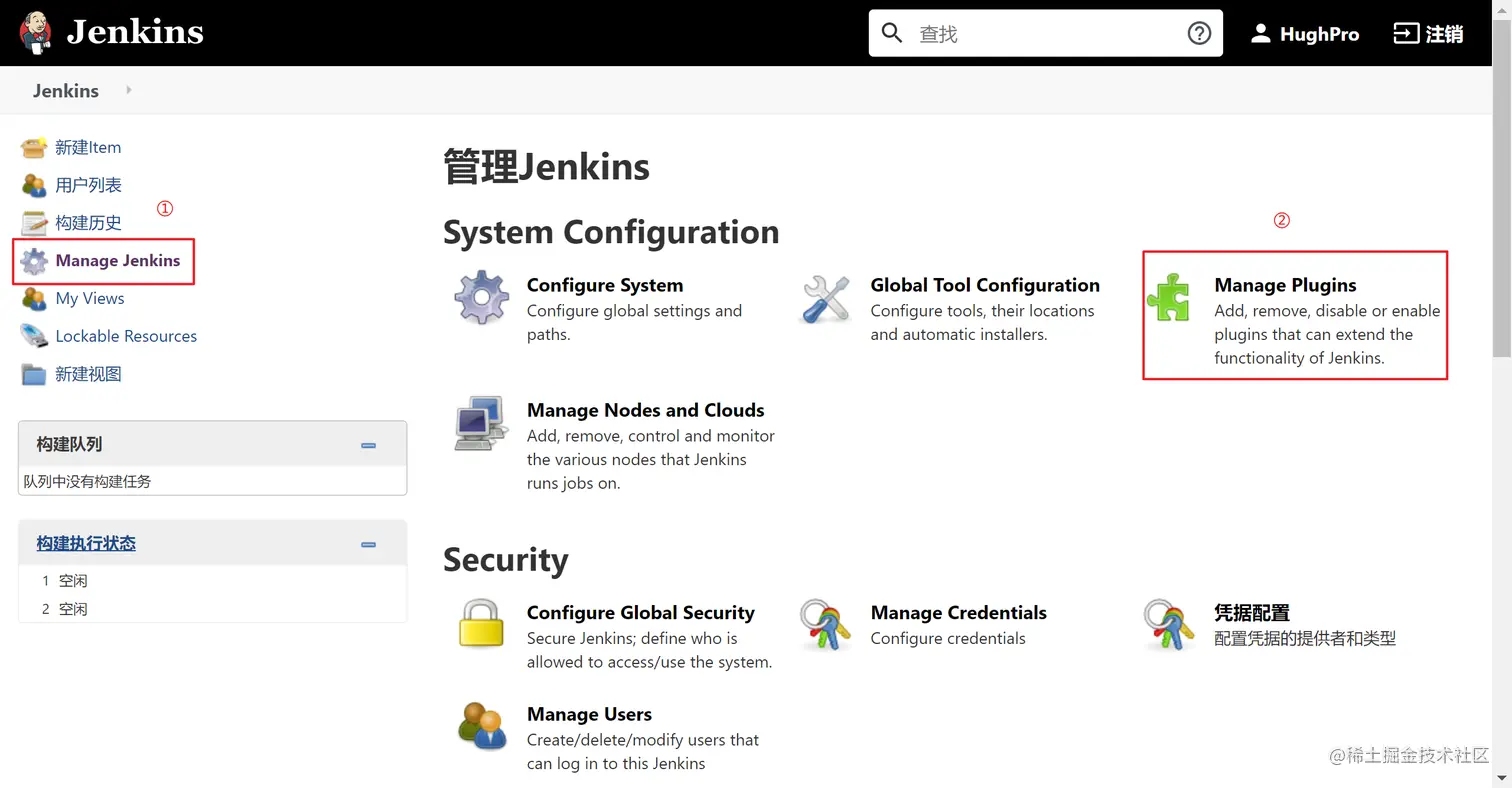This screenshot has width=1512, height=788.
Task: Open My Views in sidebar
Action: 90,298
